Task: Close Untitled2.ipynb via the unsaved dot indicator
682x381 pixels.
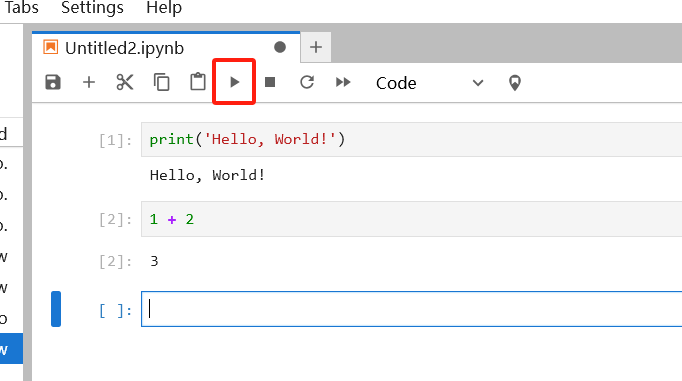Action: pyautogui.click(x=280, y=47)
